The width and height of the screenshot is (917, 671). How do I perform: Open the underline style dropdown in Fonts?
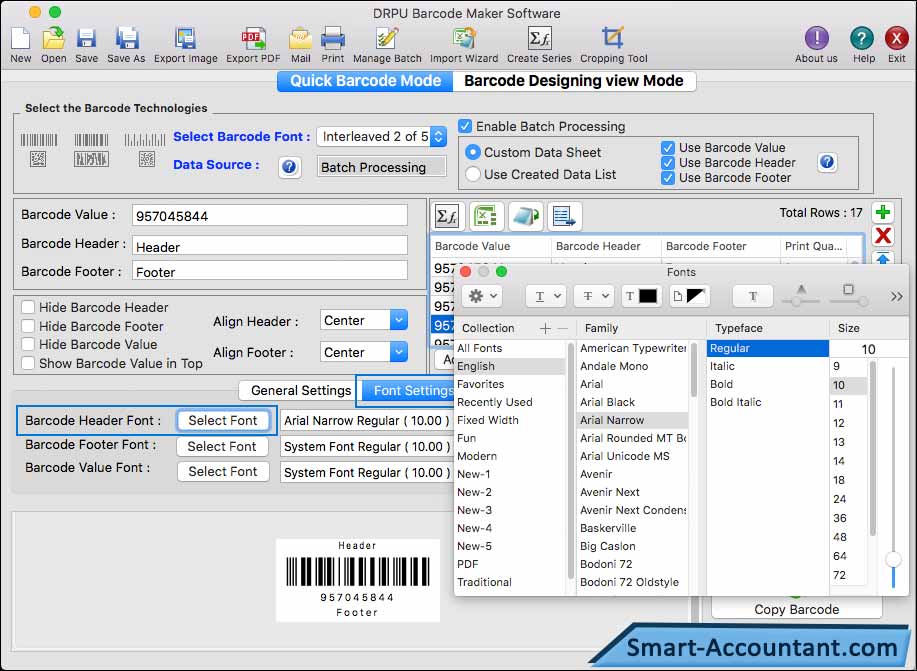(546, 296)
